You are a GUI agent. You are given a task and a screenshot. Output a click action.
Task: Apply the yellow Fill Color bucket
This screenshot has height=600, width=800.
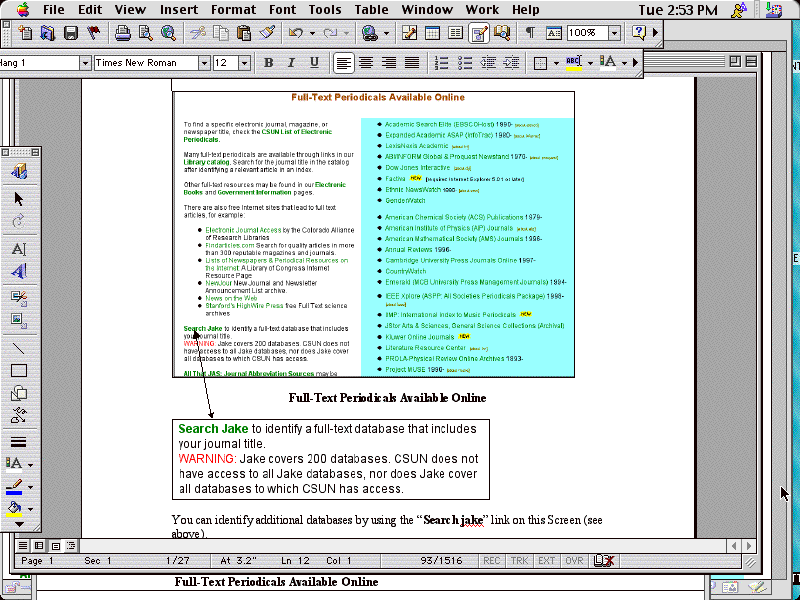pyautogui.click(x=14, y=509)
